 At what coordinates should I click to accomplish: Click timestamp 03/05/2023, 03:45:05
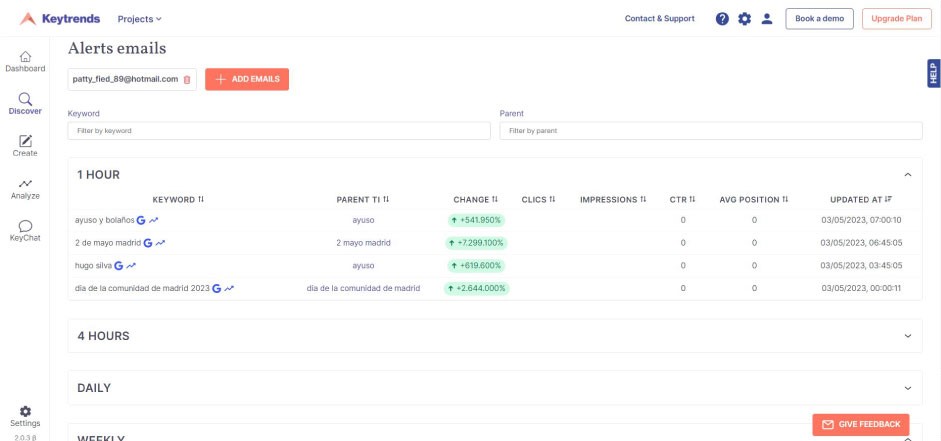coord(861,265)
